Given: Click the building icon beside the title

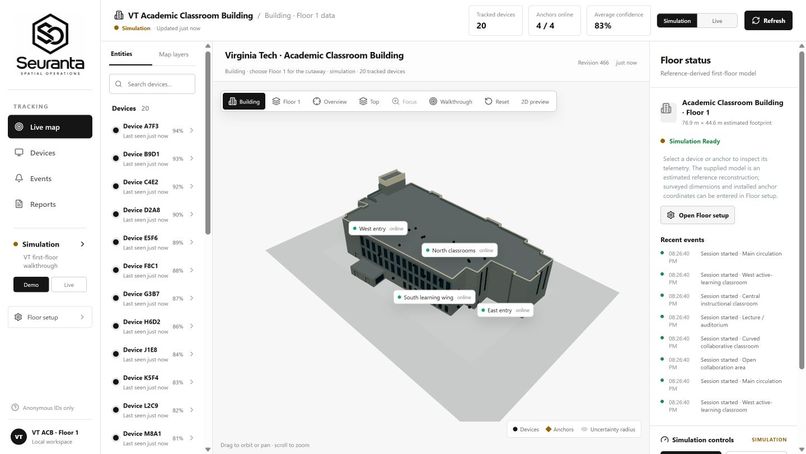Looking at the screenshot, I should point(119,15).
